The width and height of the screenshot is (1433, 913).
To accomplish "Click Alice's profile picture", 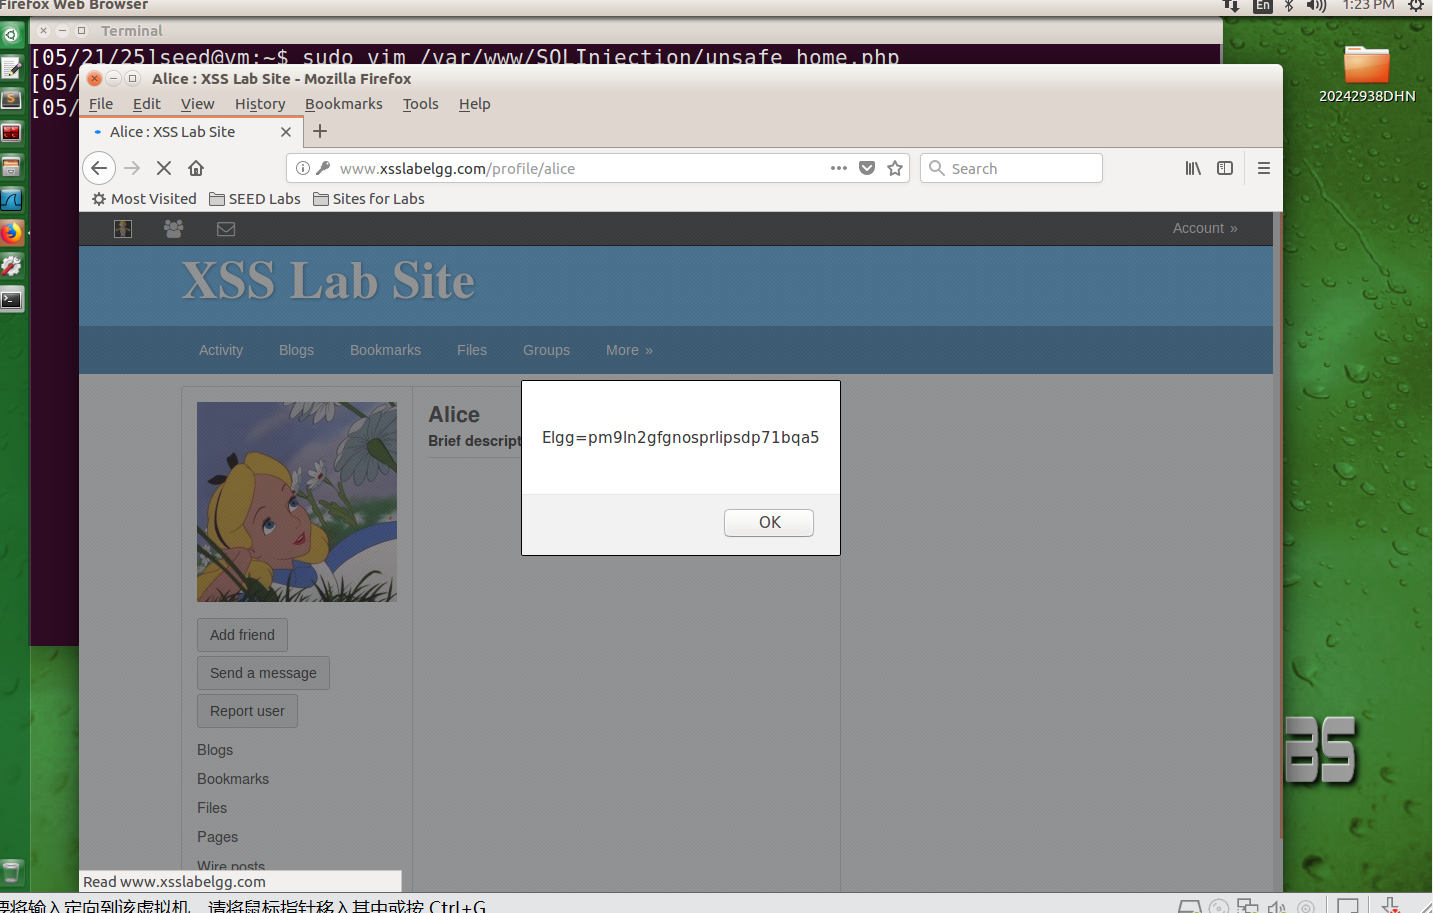I will pos(297,502).
